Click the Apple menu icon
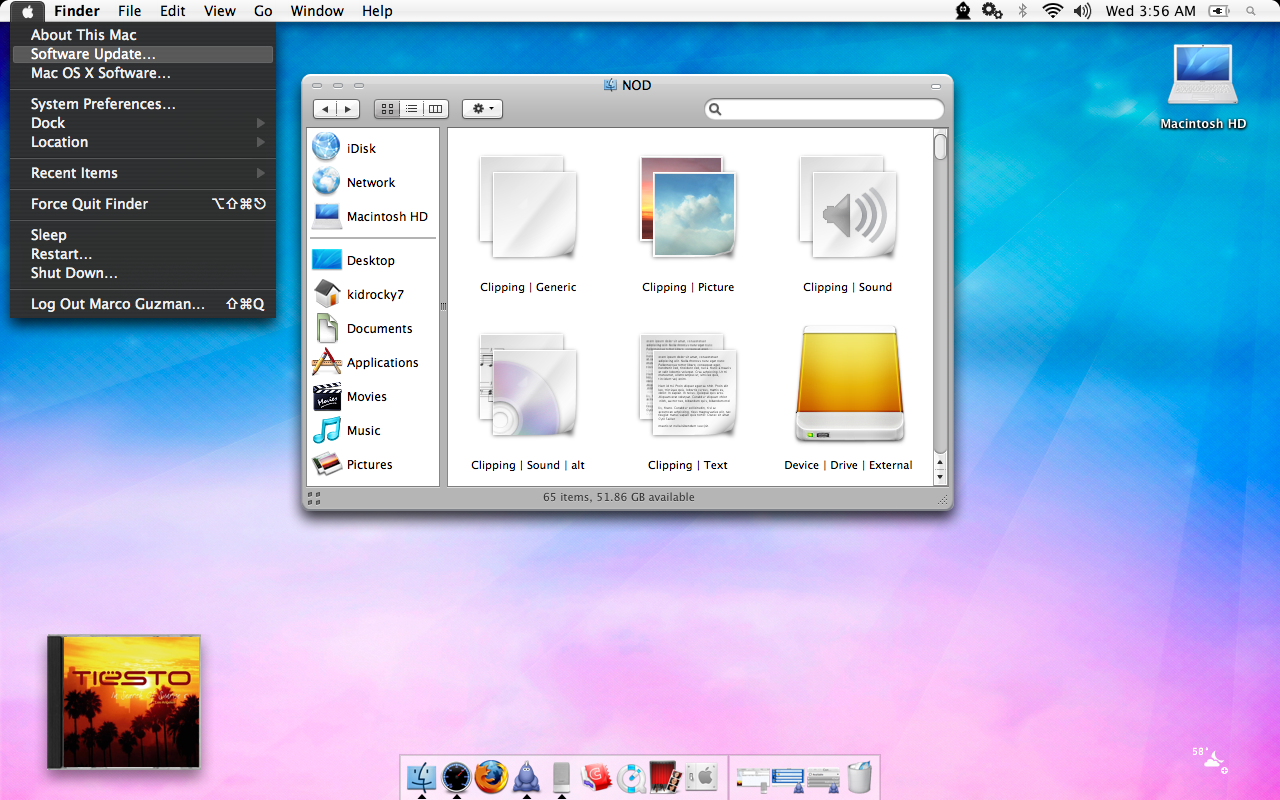 pyautogui.click(x=28, y=11)
